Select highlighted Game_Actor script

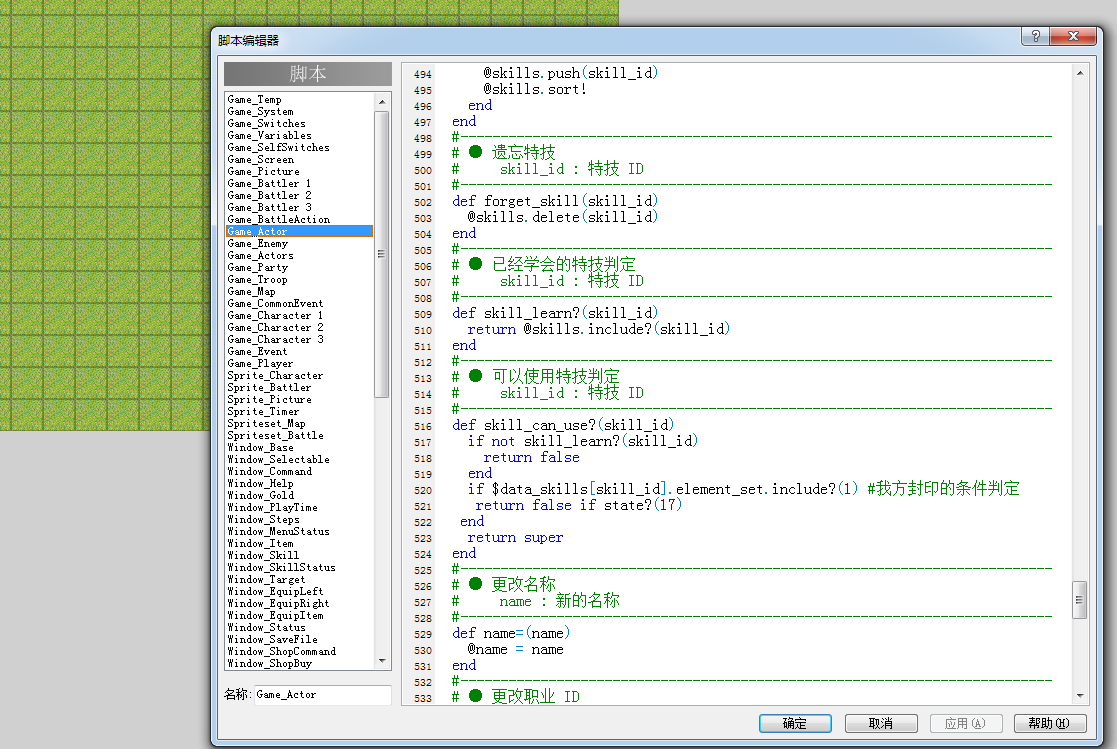pyautogui.click(x=299, y=232)
